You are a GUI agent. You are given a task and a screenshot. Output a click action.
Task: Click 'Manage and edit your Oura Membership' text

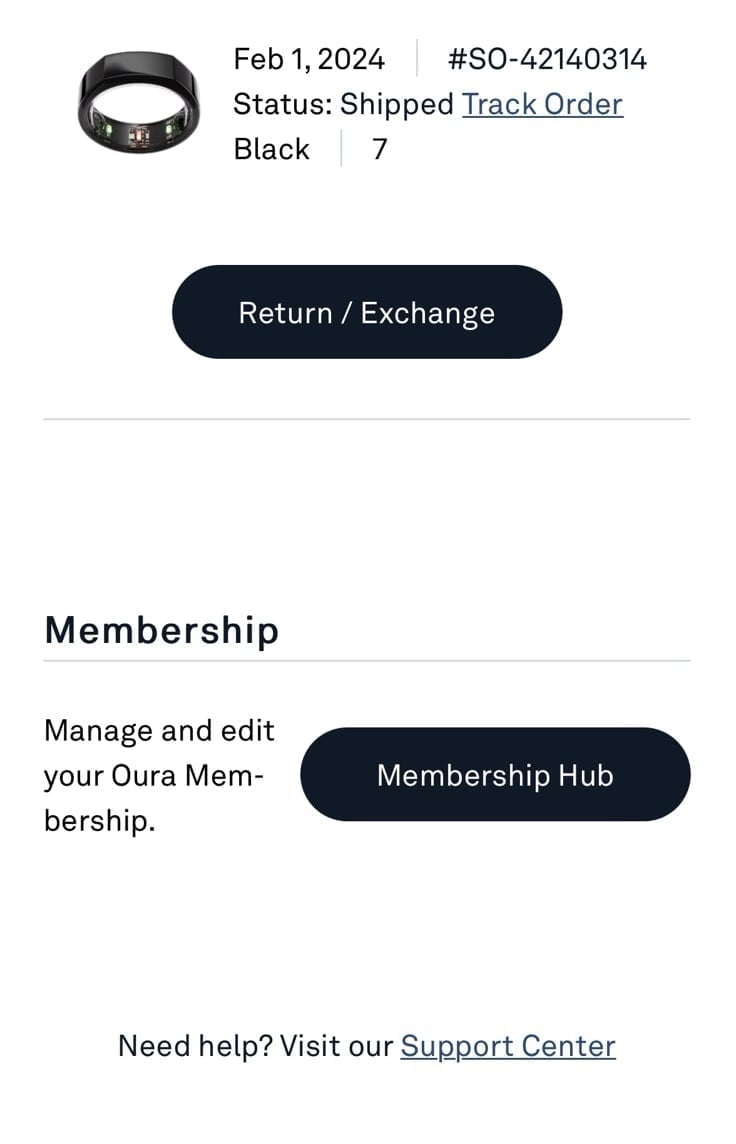[159, 776]
